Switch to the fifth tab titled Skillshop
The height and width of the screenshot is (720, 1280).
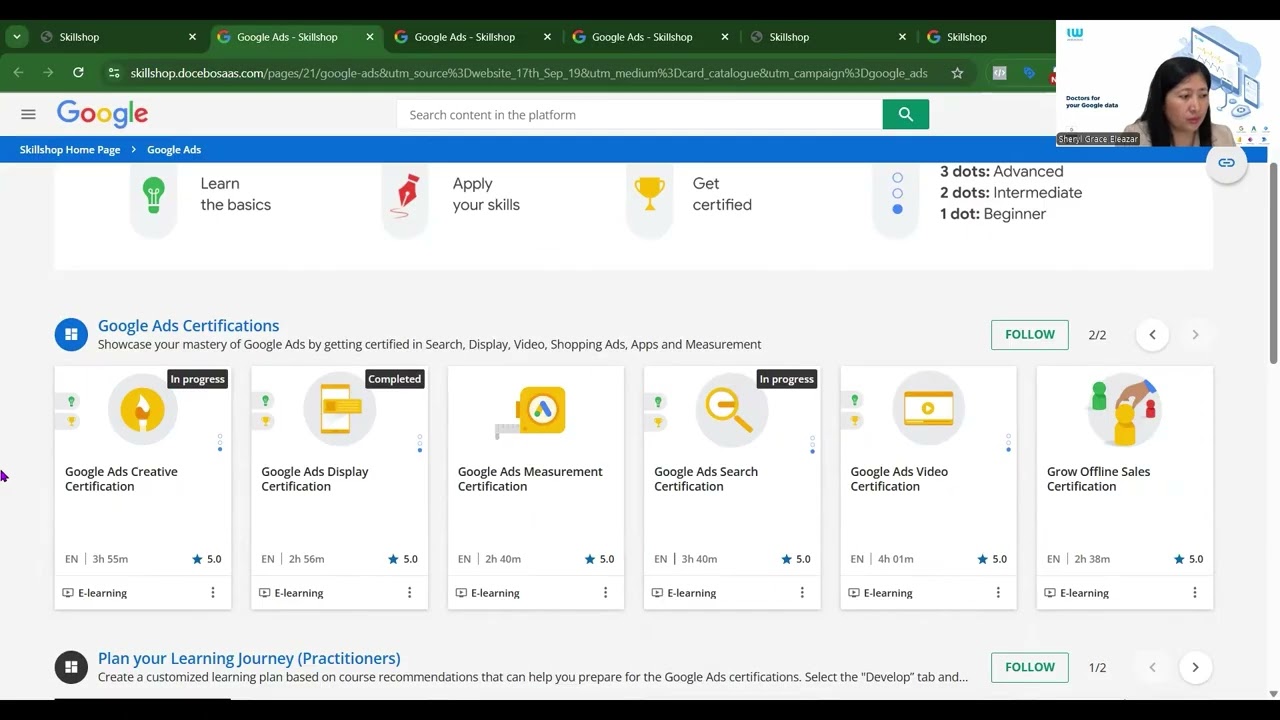point(828,37)
